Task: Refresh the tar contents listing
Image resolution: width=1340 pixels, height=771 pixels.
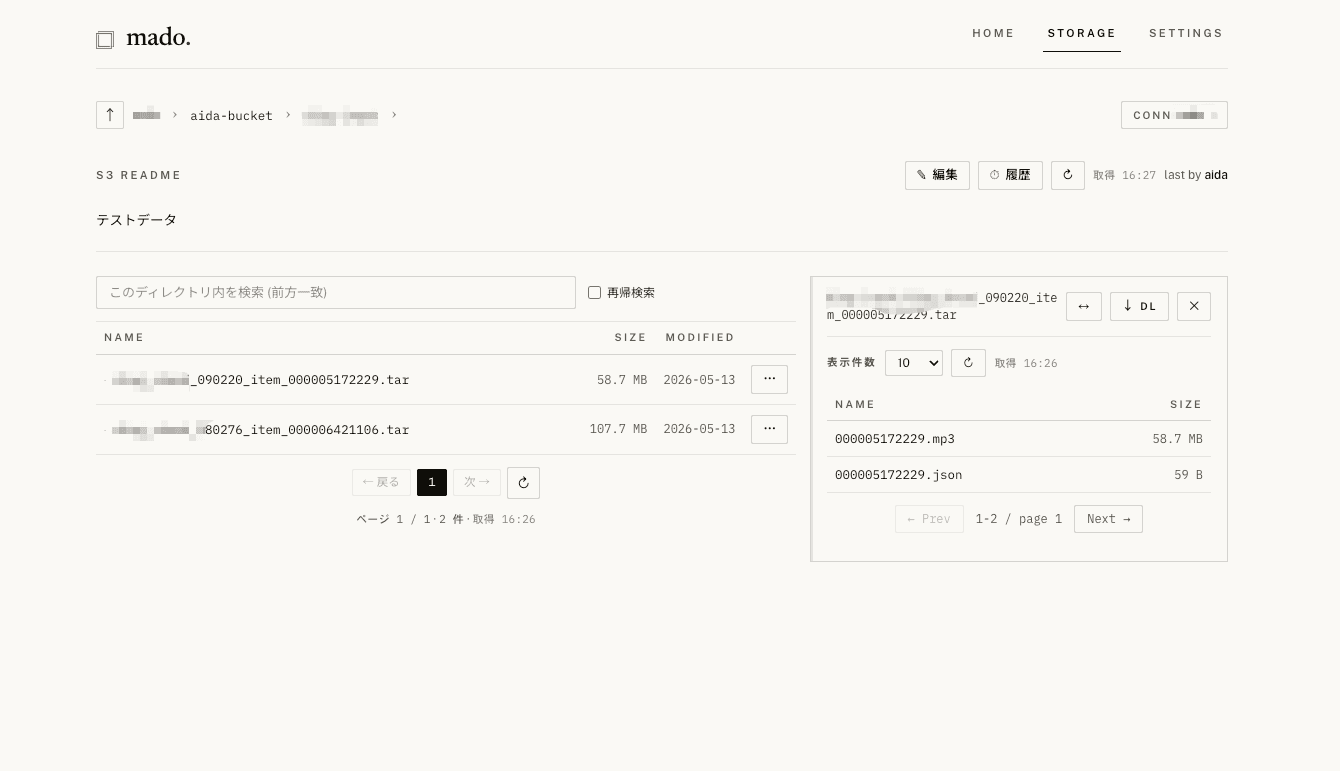Action: (968, 363)
